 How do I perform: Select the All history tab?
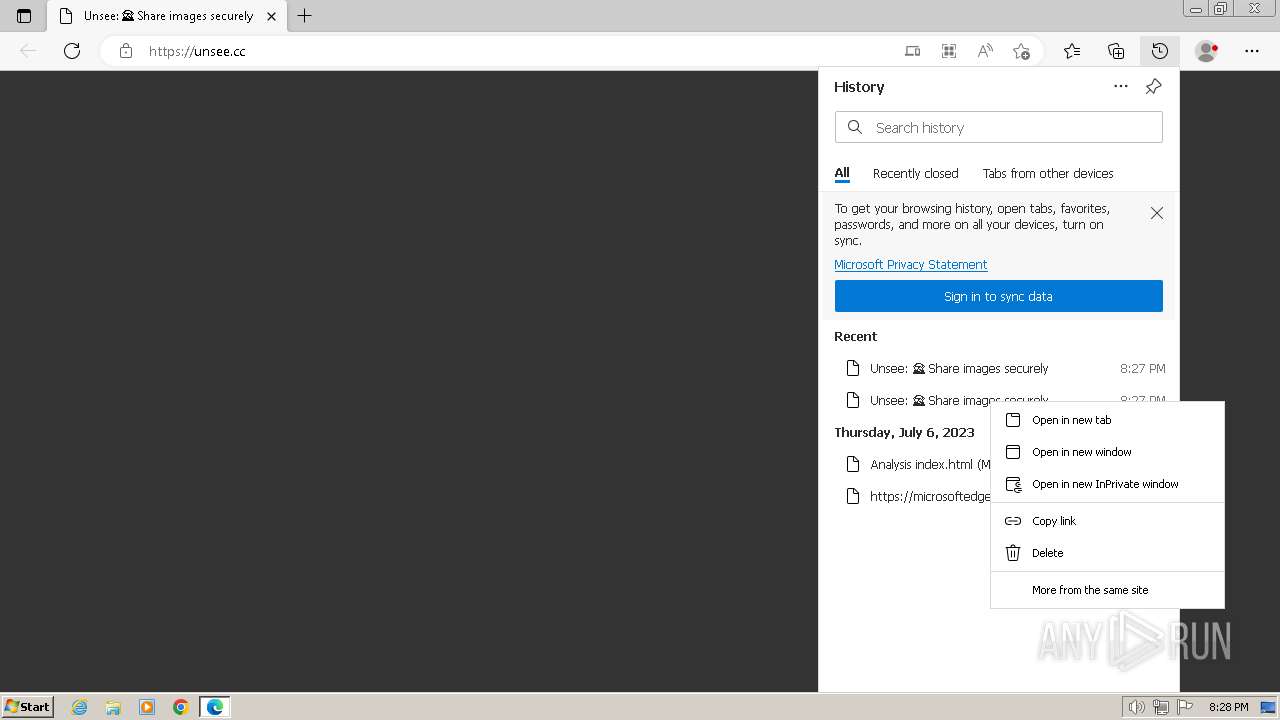point(842,174)
